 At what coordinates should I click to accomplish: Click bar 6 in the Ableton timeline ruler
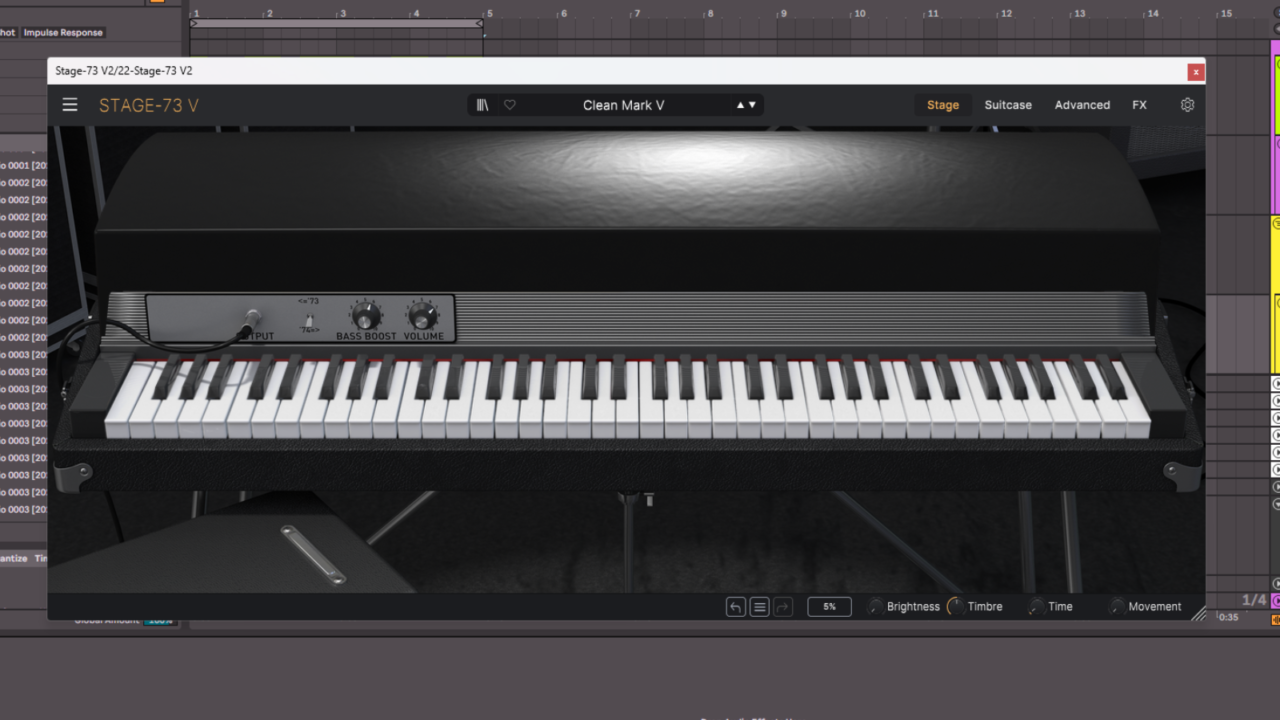(564, 14)
